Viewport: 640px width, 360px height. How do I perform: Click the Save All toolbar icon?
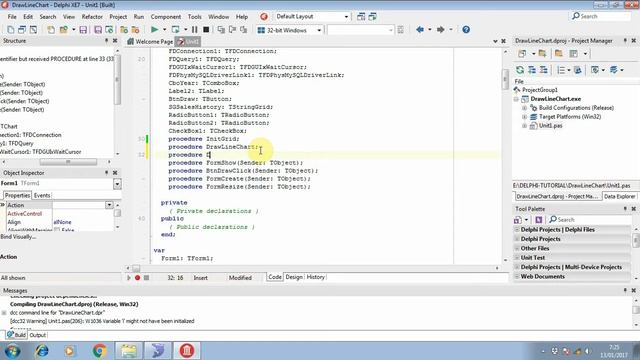tap(98, 30)
